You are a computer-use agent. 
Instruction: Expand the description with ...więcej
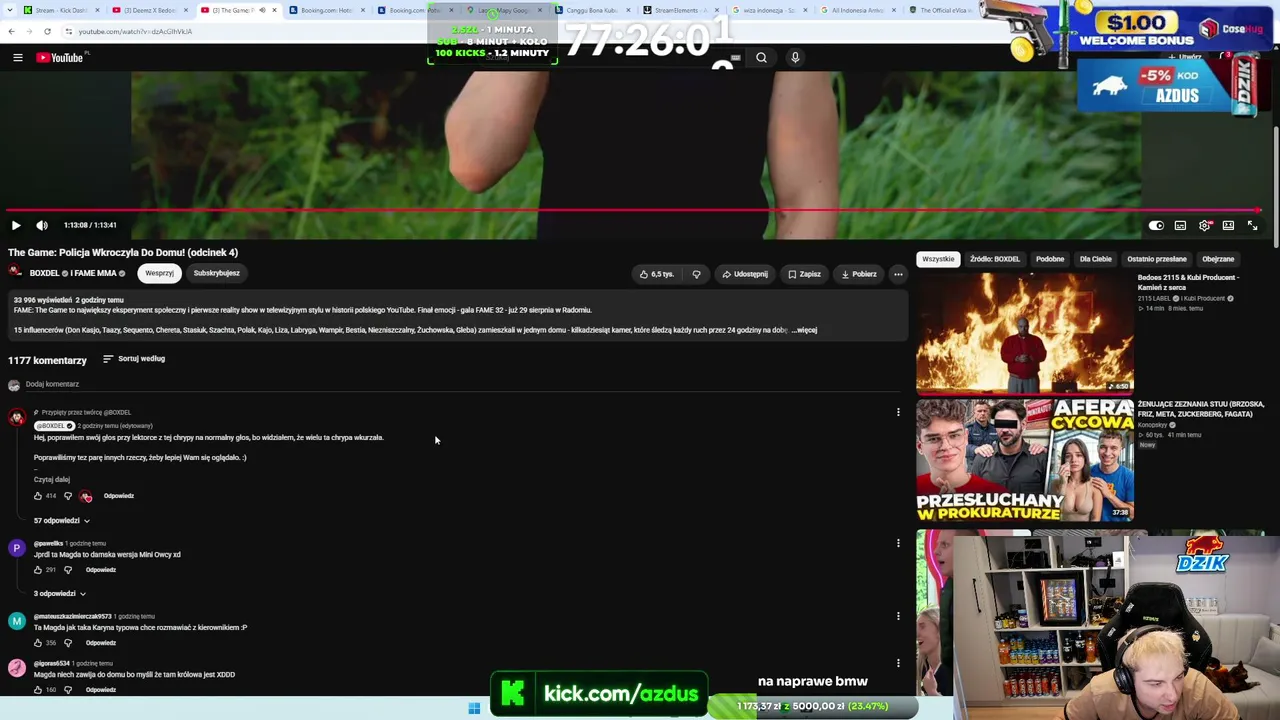coord(804,330)
